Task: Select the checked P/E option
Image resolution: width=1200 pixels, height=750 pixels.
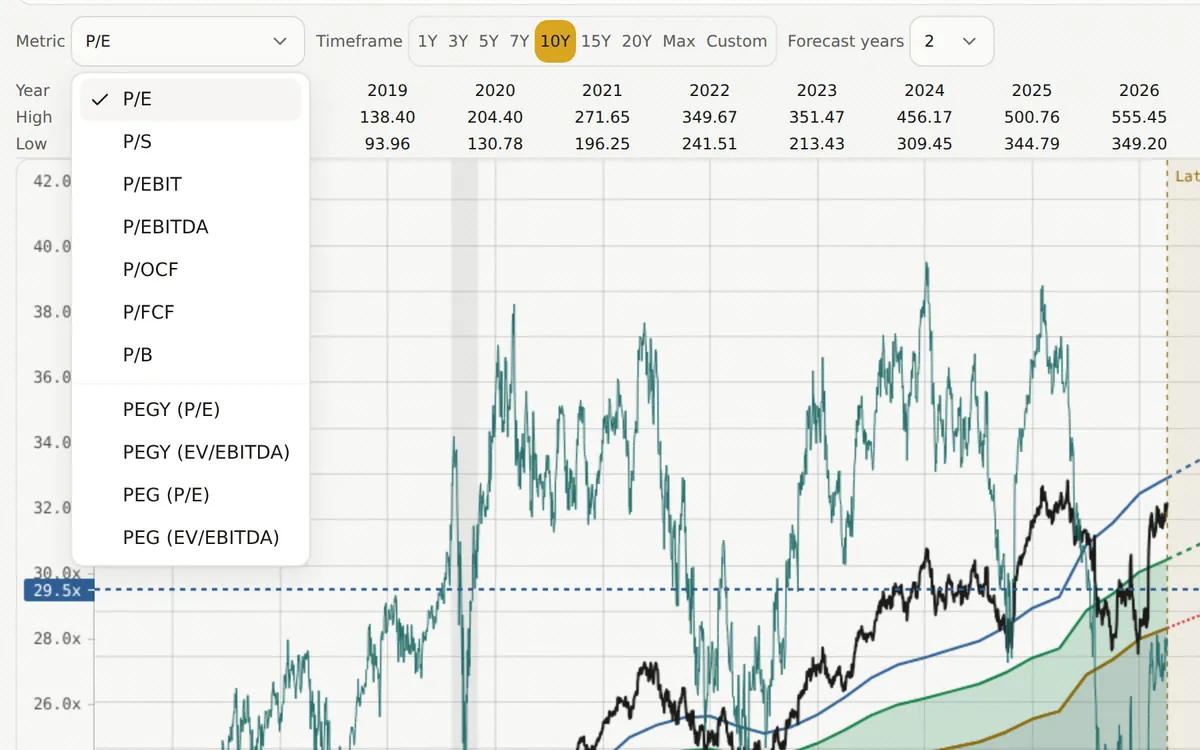Action: [190, 99]
